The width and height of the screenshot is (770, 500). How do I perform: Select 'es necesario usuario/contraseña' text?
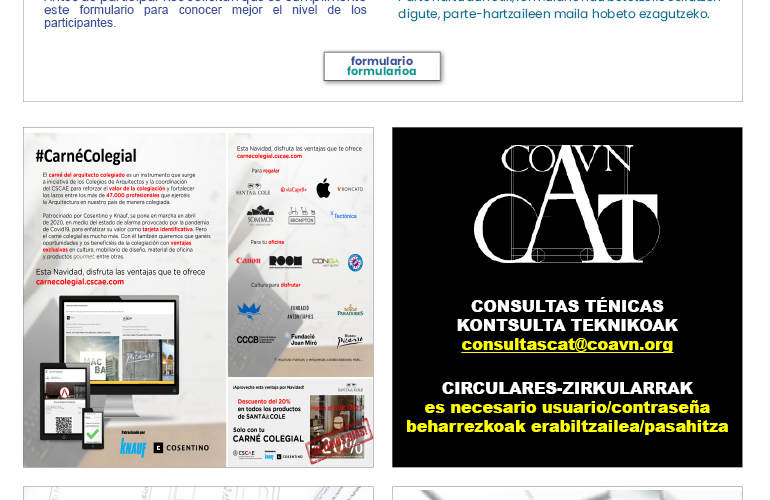(x=567, y=407)
